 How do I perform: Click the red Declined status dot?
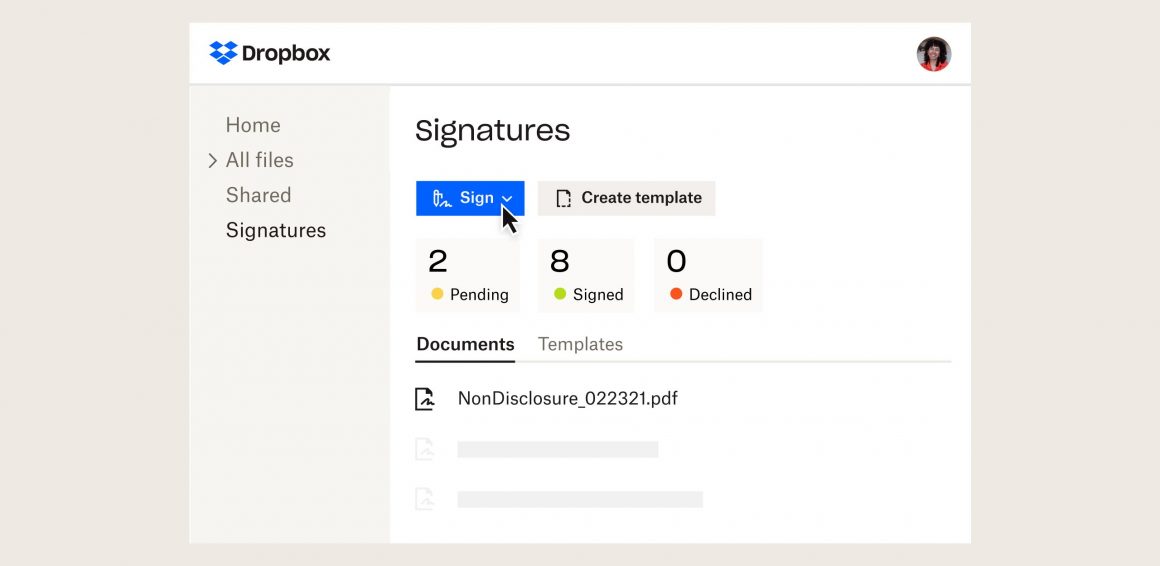pyautogui.click(x=676, y=294)
